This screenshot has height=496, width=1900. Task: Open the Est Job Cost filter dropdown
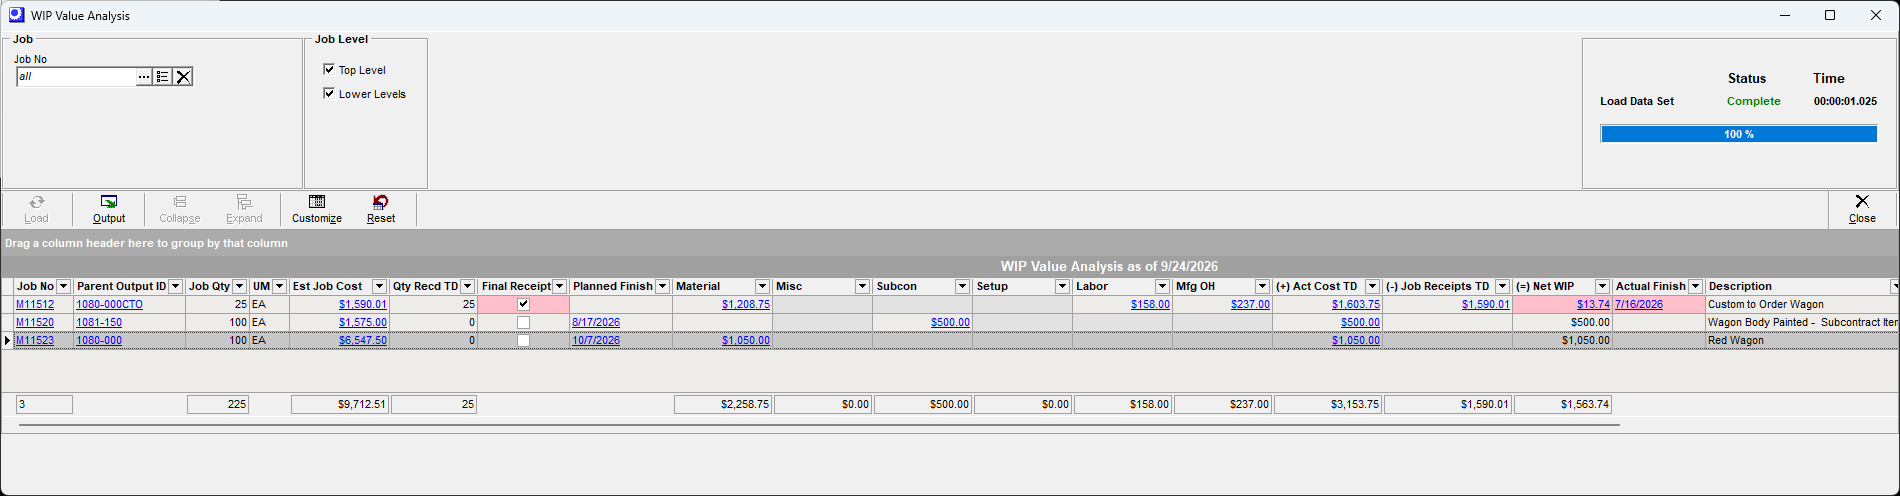pyautogui.click(x=379, y=287)
